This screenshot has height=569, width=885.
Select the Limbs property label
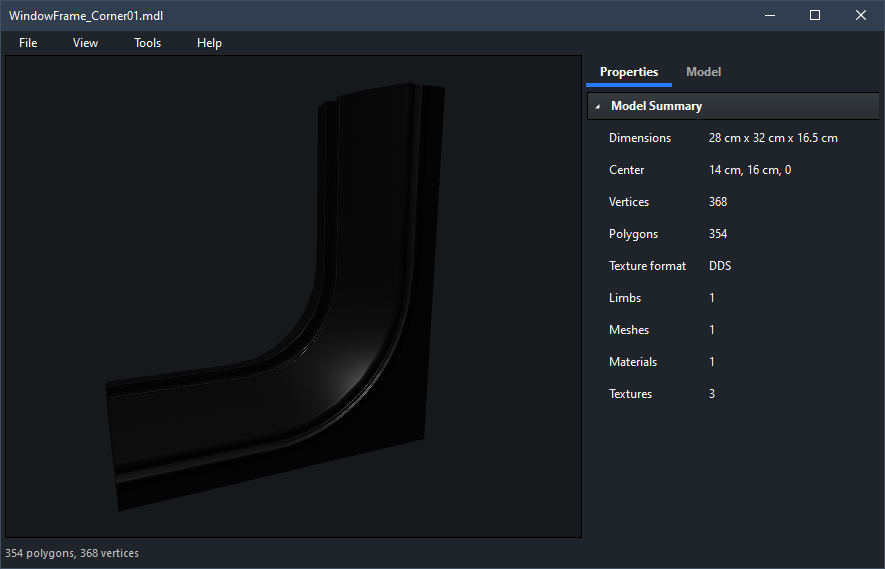point(625,298)
